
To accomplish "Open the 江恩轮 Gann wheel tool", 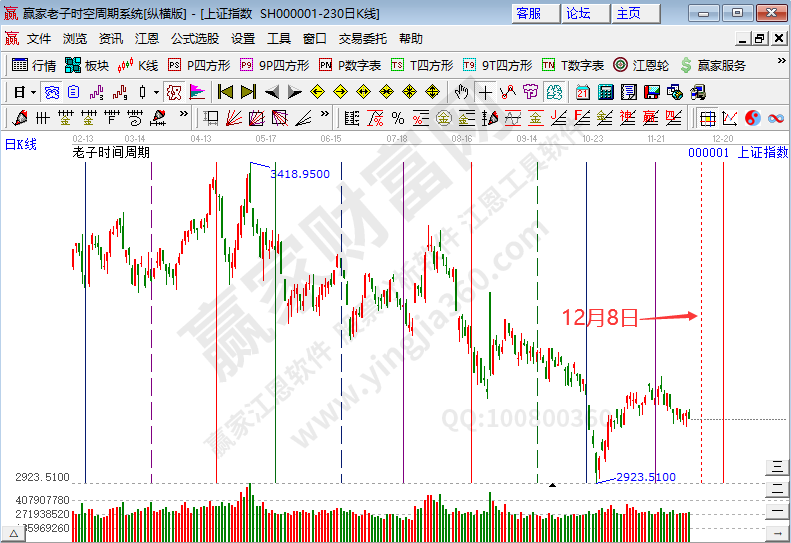I will pos(637,65).
